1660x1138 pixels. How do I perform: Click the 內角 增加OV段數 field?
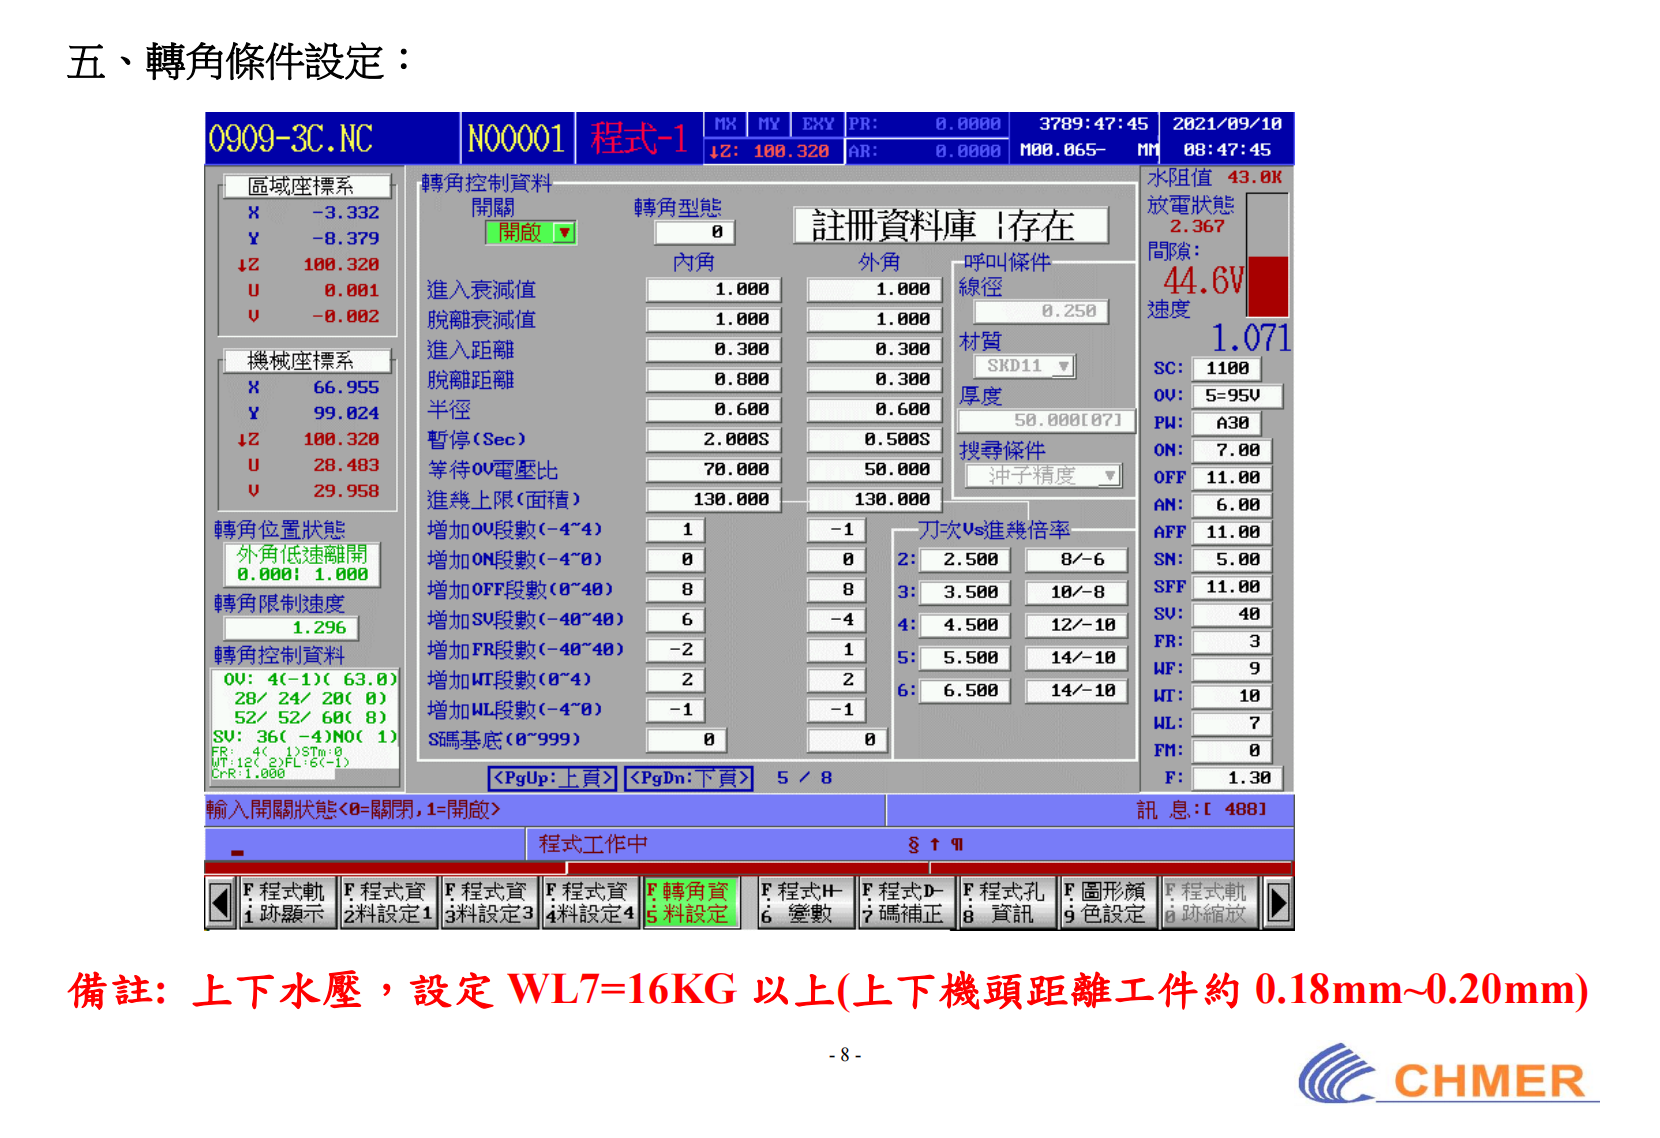675,530
